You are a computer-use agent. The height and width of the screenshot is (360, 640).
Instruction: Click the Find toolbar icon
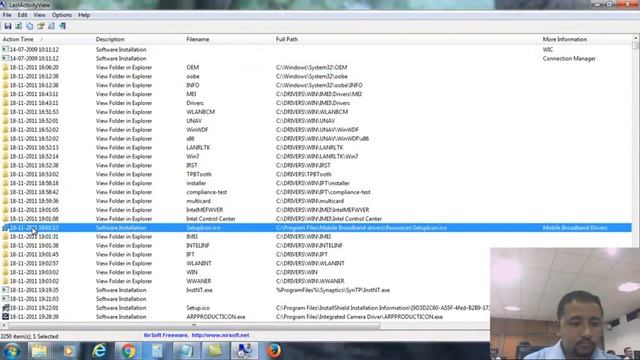click(x=51, y=26)
